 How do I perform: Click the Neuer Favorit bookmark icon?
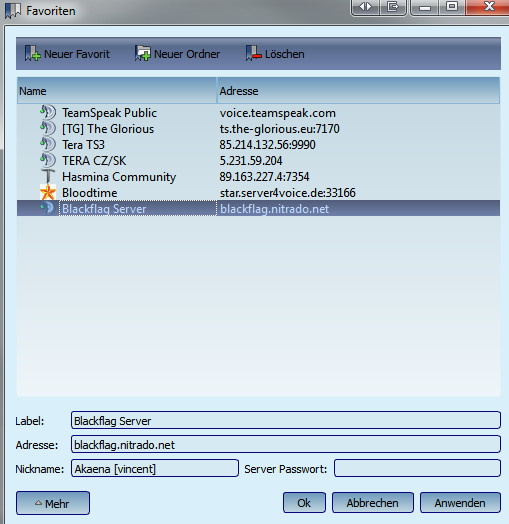pos(33,53)
